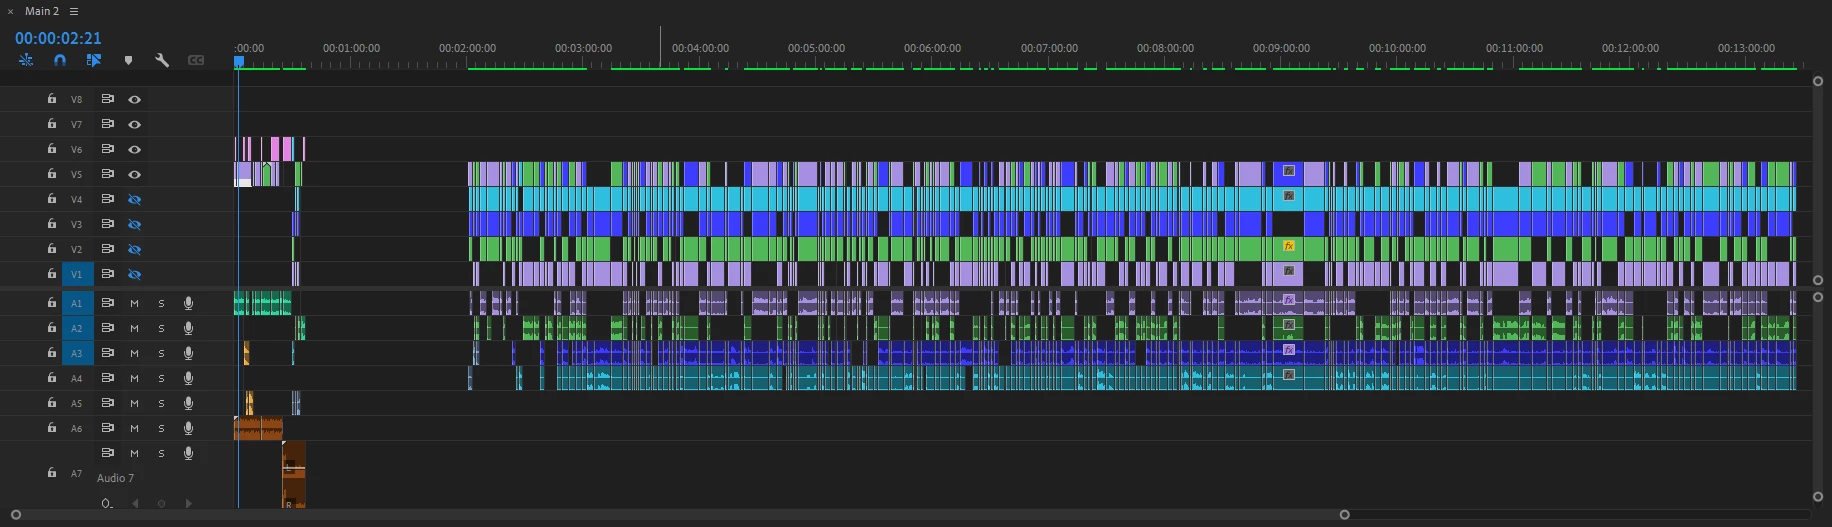This screenshot has height=527, width=1832.
Task: Toggle sync lock on track V8
Action: coord(107,99)
